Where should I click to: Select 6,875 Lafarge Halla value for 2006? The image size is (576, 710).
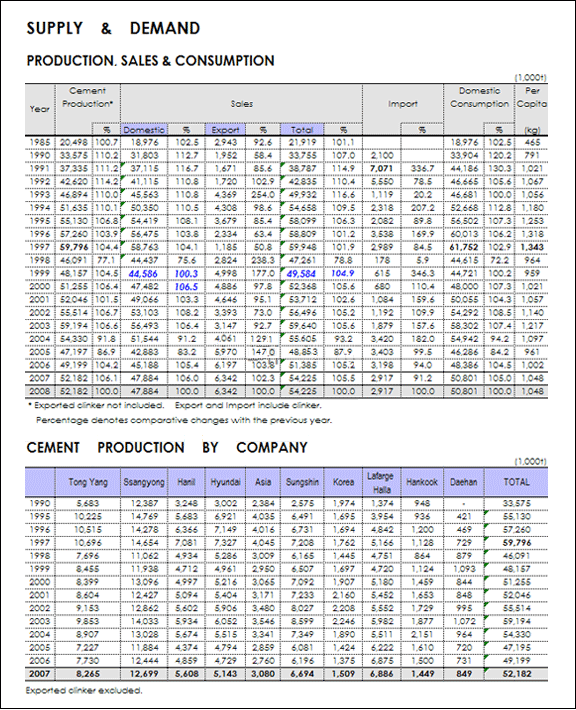click(381, 661)
